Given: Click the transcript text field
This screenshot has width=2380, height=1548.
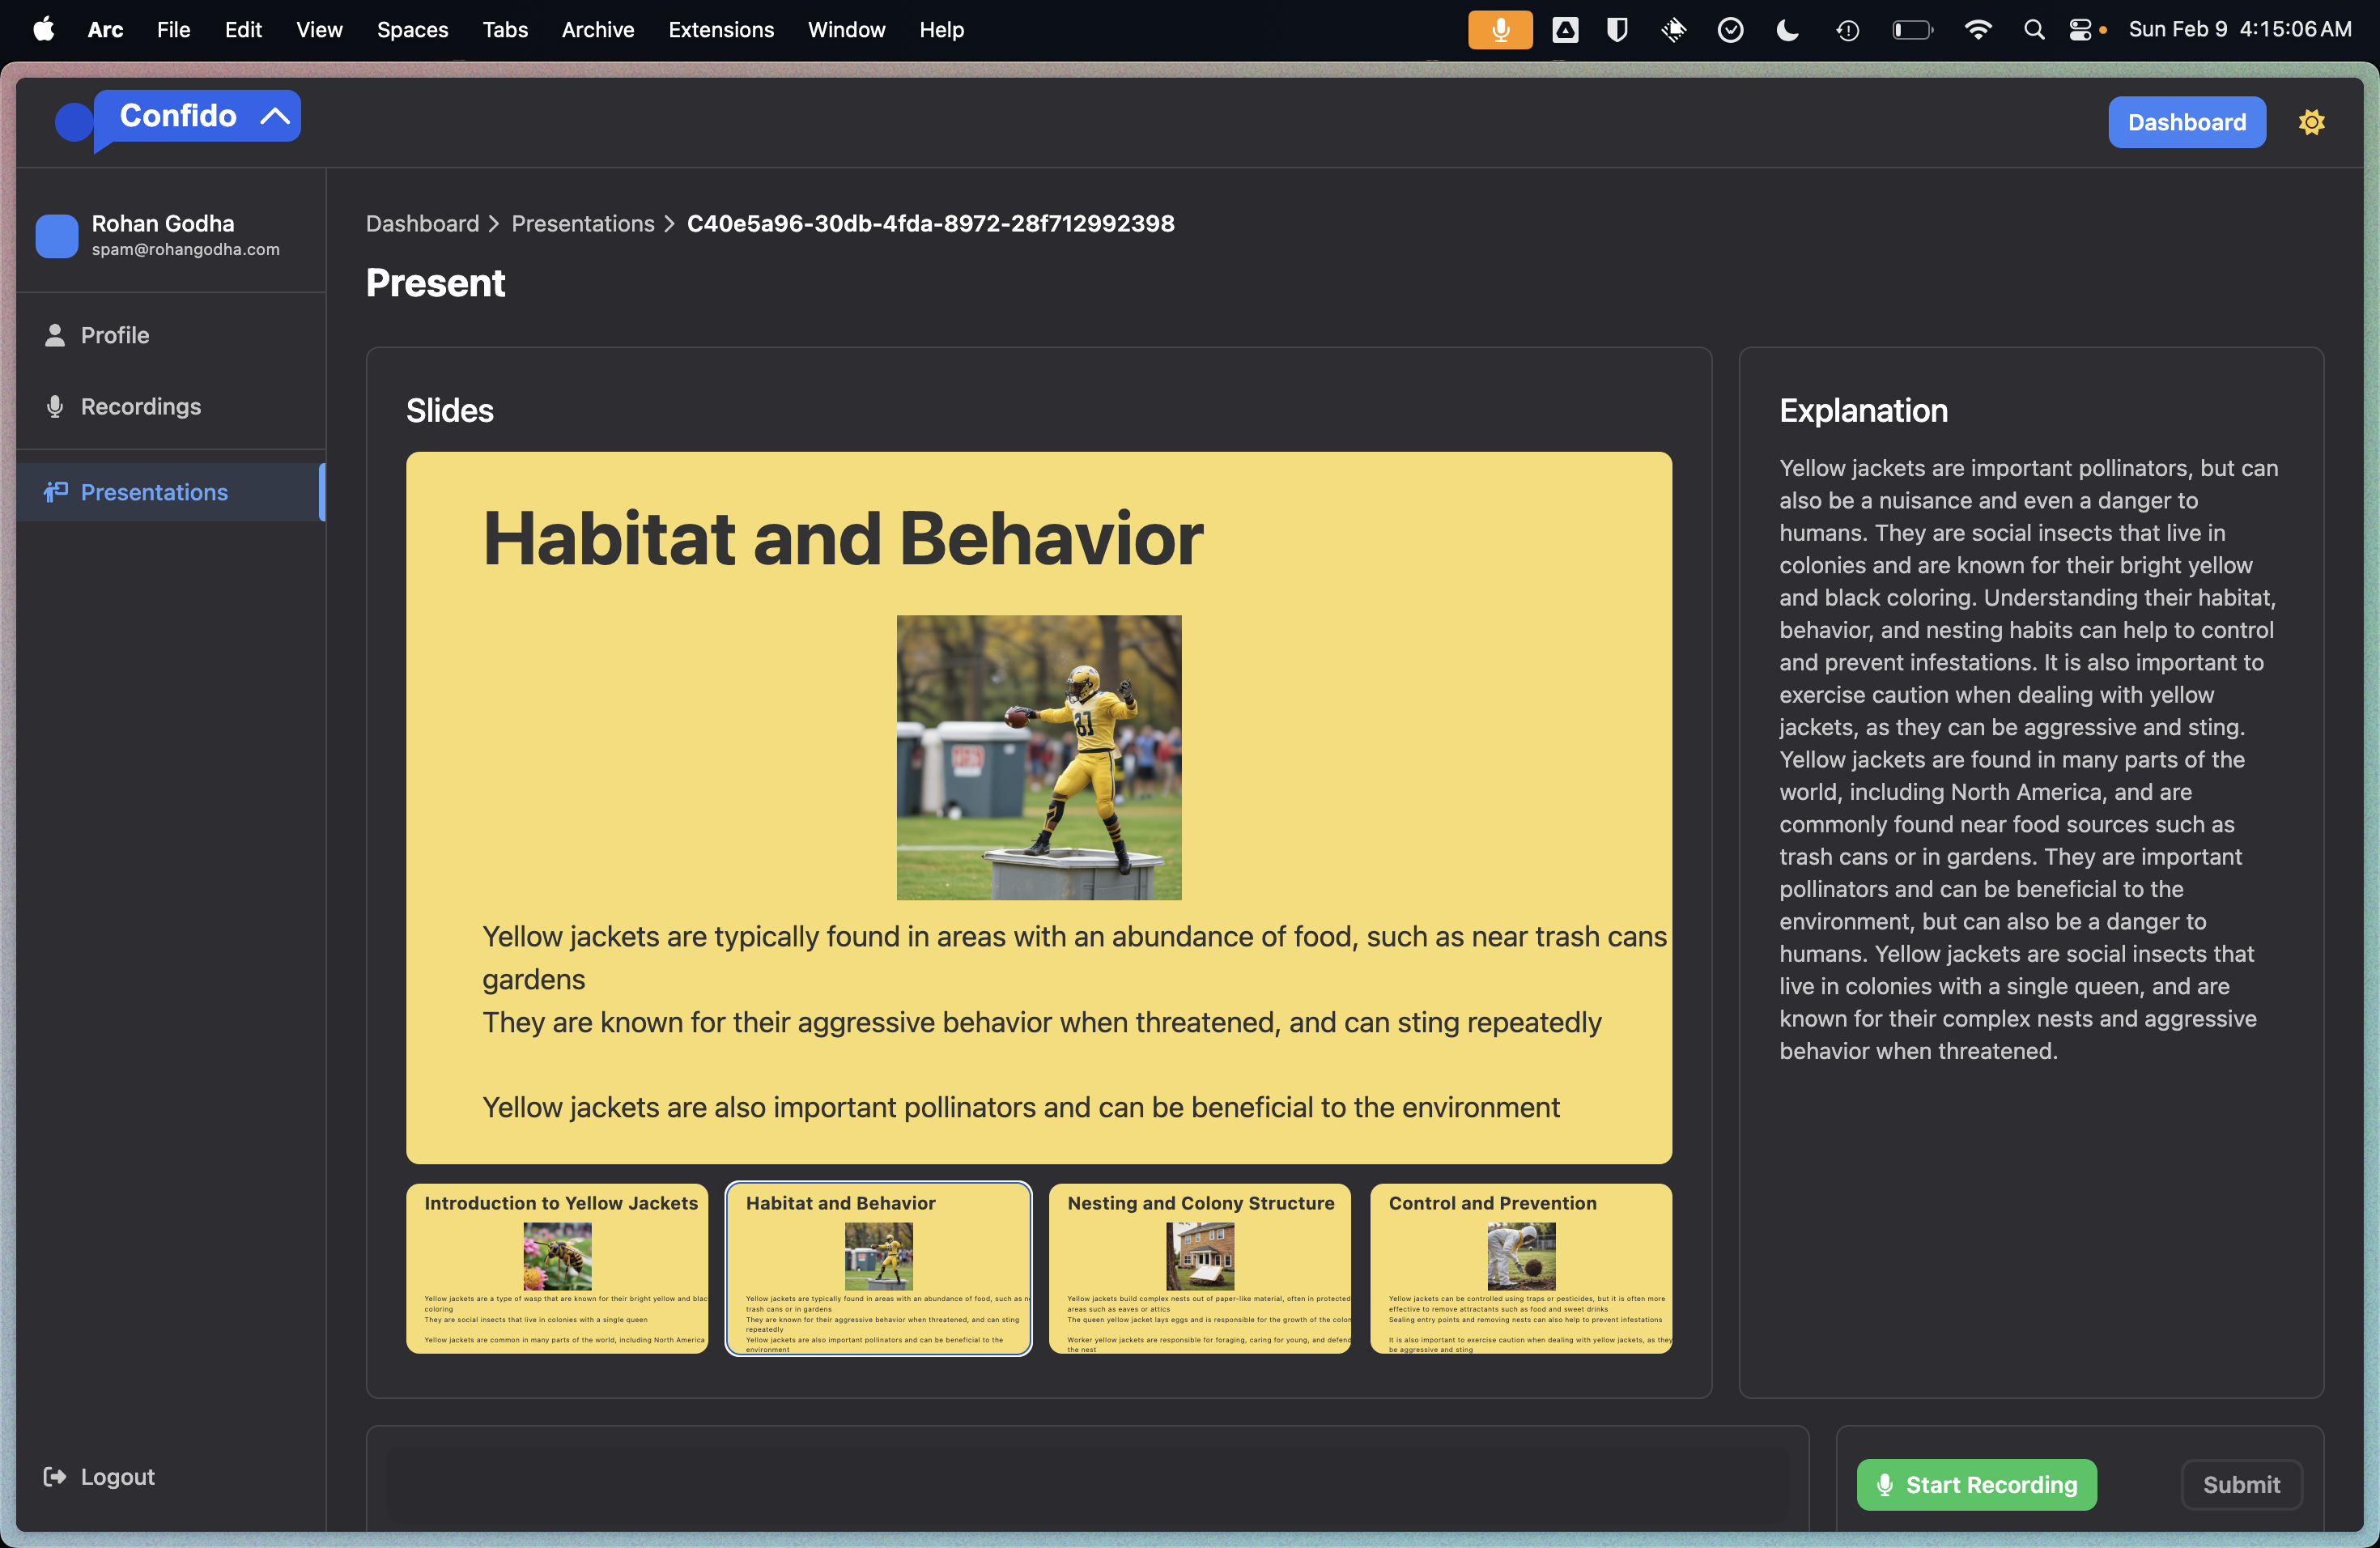Looking at the screenshot, I should (x=1087, y=1484).
